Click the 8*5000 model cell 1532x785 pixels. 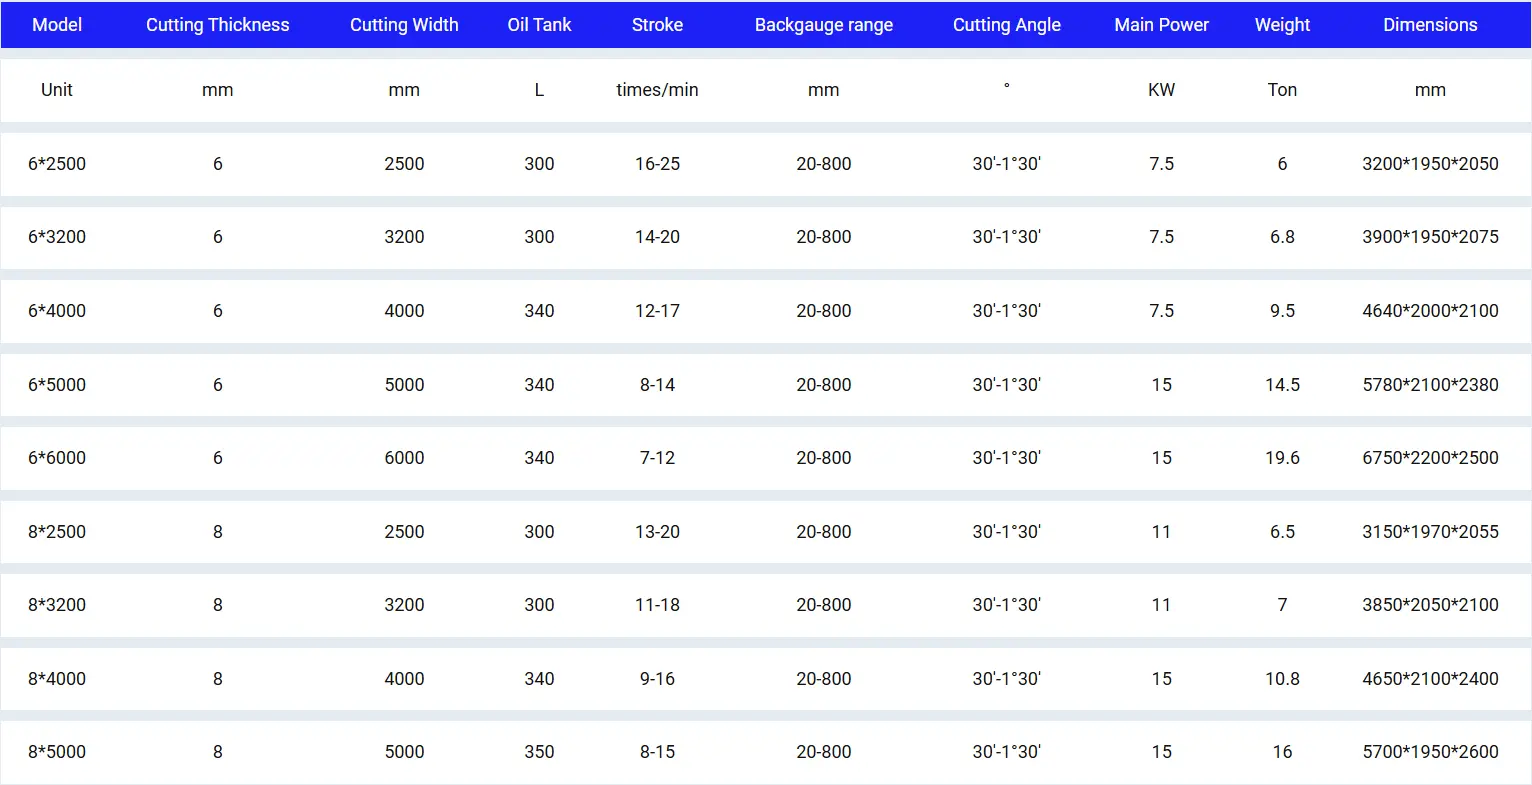57,752
